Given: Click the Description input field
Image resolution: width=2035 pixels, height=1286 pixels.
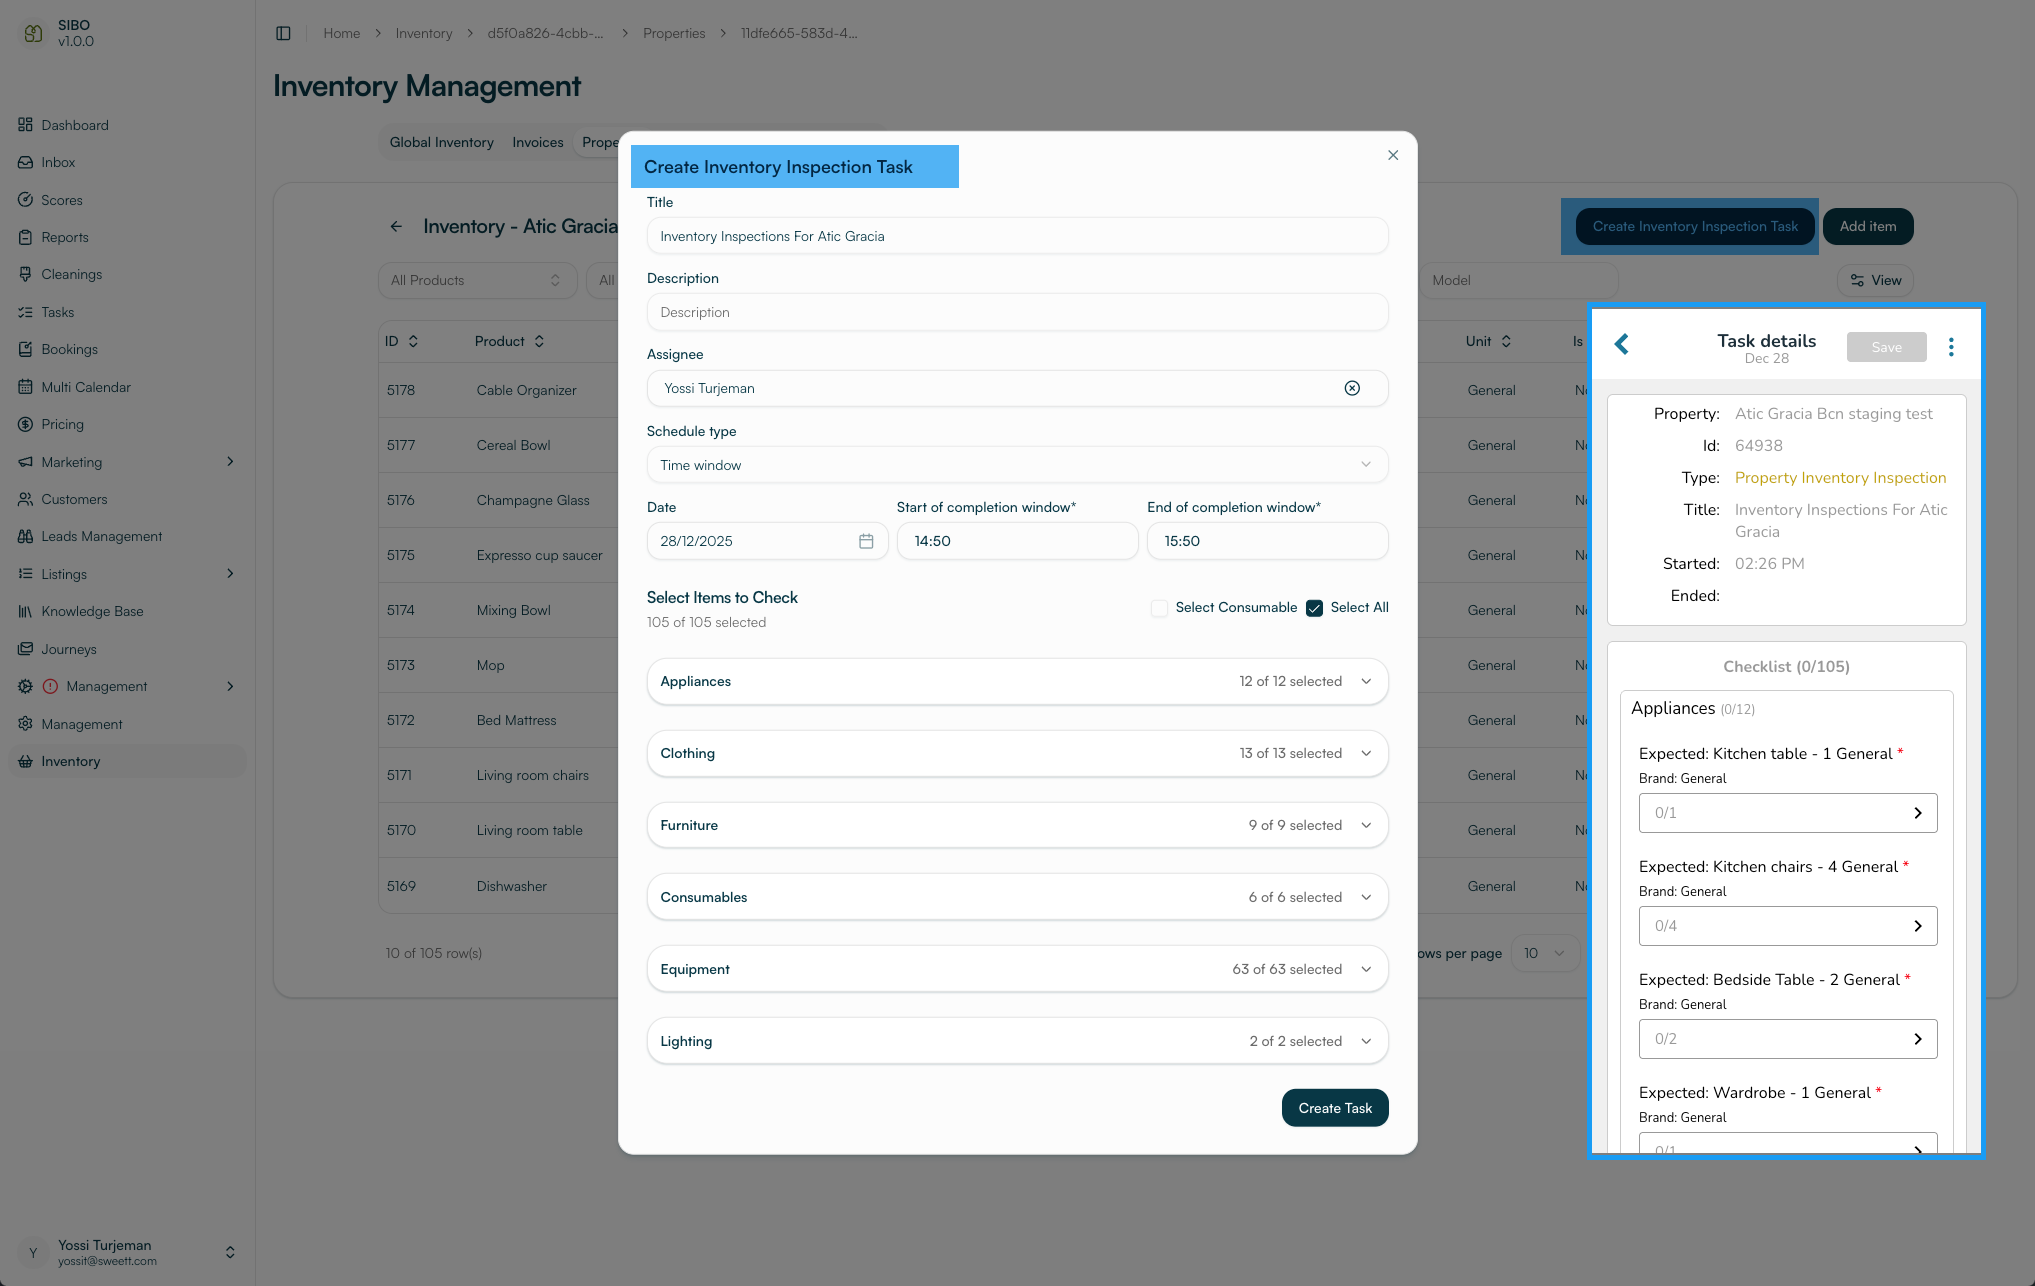Looking at the screenshot, I should click(1017, 312).
